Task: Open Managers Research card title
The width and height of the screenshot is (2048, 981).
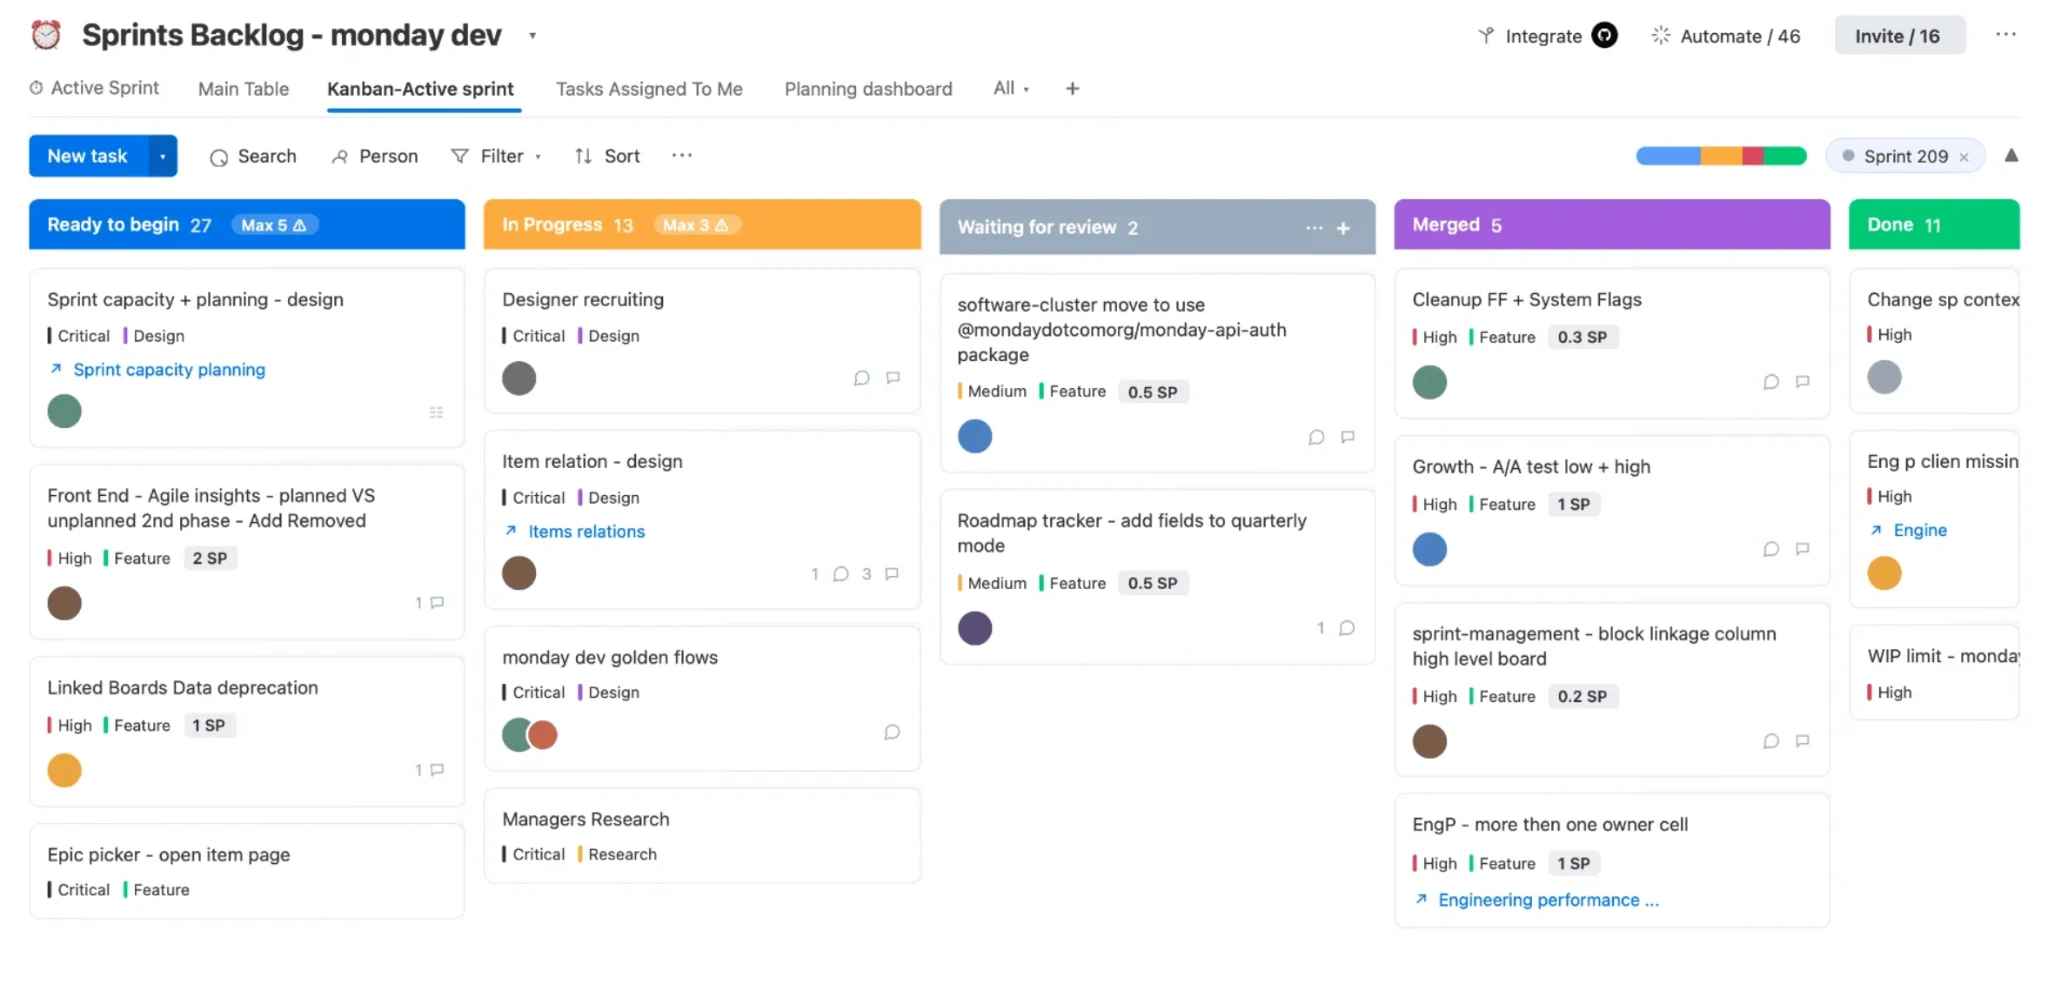Action: click(x=586, y=819)
